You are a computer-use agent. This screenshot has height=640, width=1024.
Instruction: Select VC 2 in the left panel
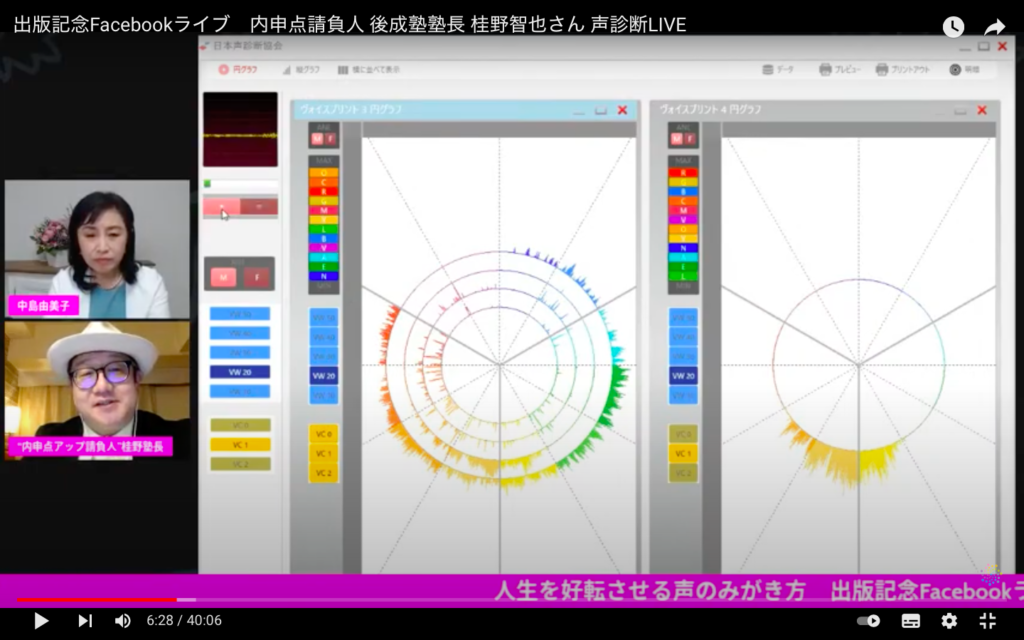tap(240, 464)
